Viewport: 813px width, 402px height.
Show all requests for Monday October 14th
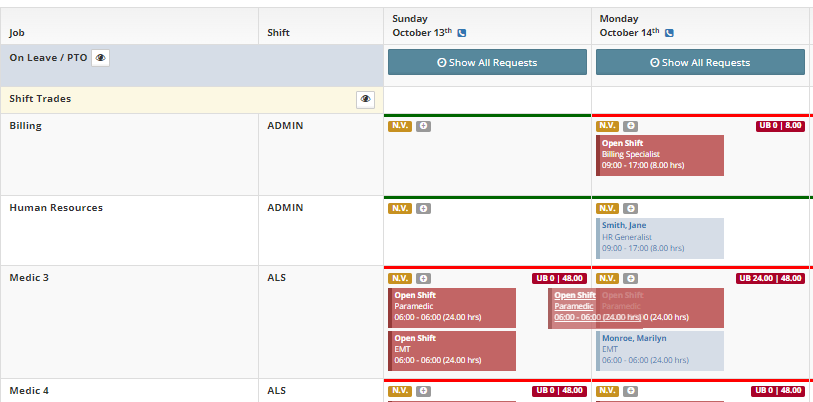coord(700,62)
